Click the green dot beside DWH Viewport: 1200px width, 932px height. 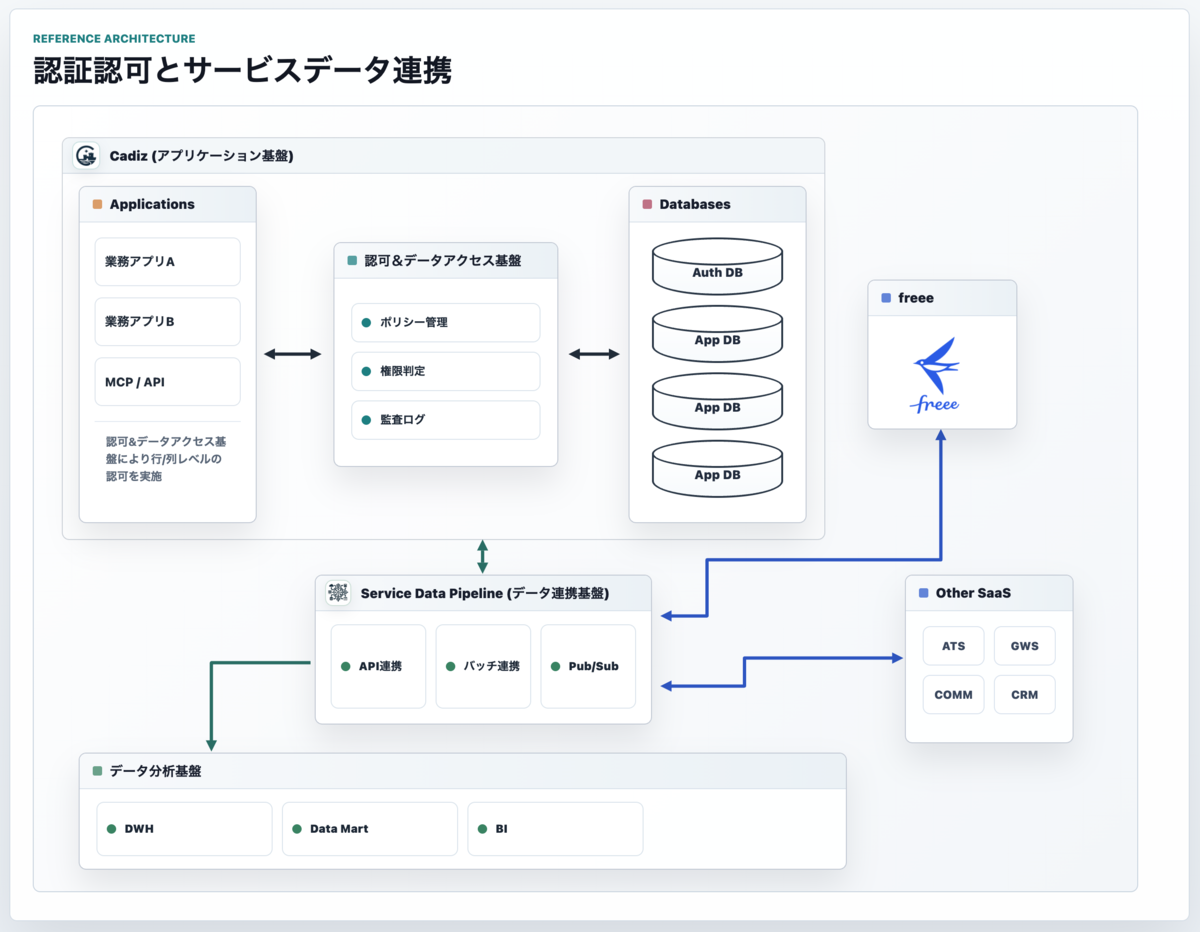pos(112,829)
